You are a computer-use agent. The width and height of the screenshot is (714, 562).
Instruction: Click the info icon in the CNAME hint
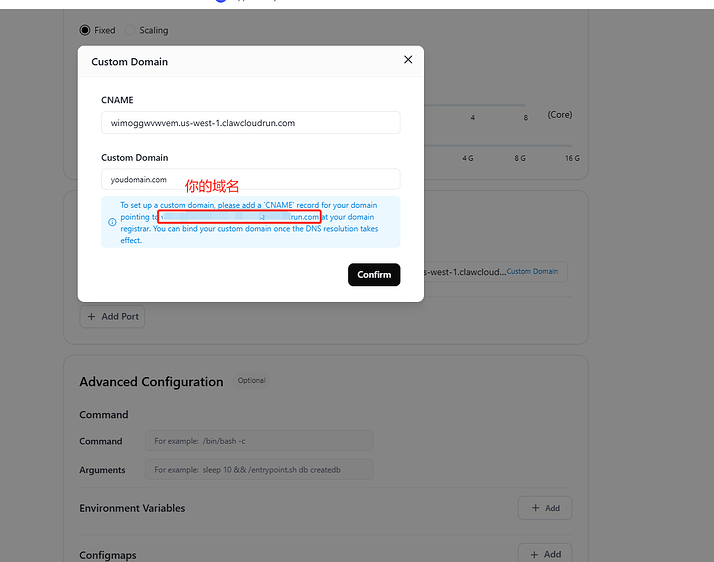[x=112, y=222]
